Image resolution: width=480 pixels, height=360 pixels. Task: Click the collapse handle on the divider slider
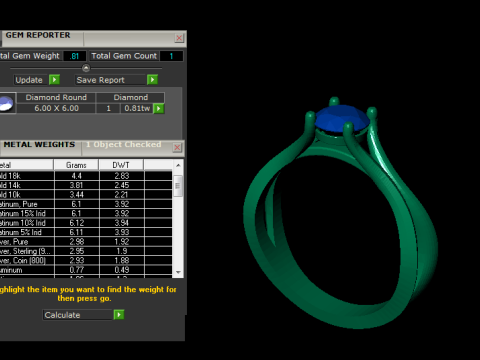(x=86, y=68)
